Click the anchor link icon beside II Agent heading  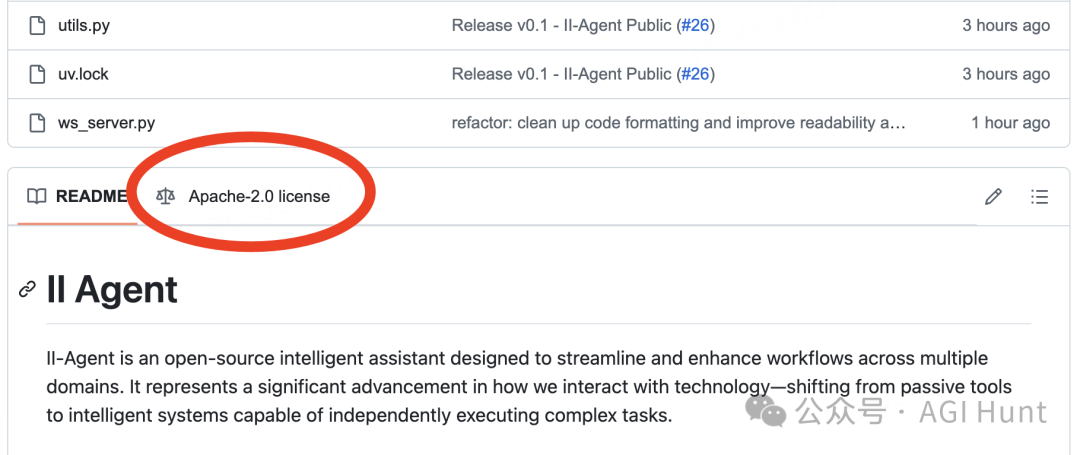(x=27, y=289)
